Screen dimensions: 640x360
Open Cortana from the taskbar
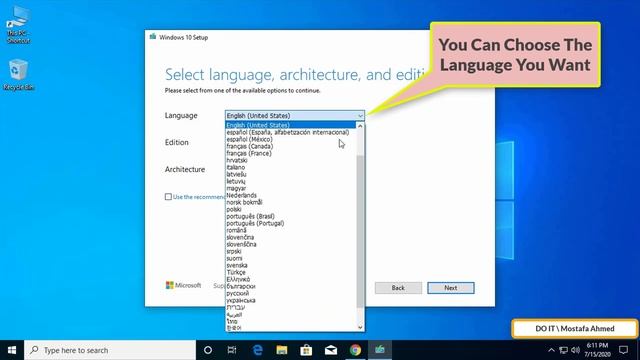(x=208, y=350)
